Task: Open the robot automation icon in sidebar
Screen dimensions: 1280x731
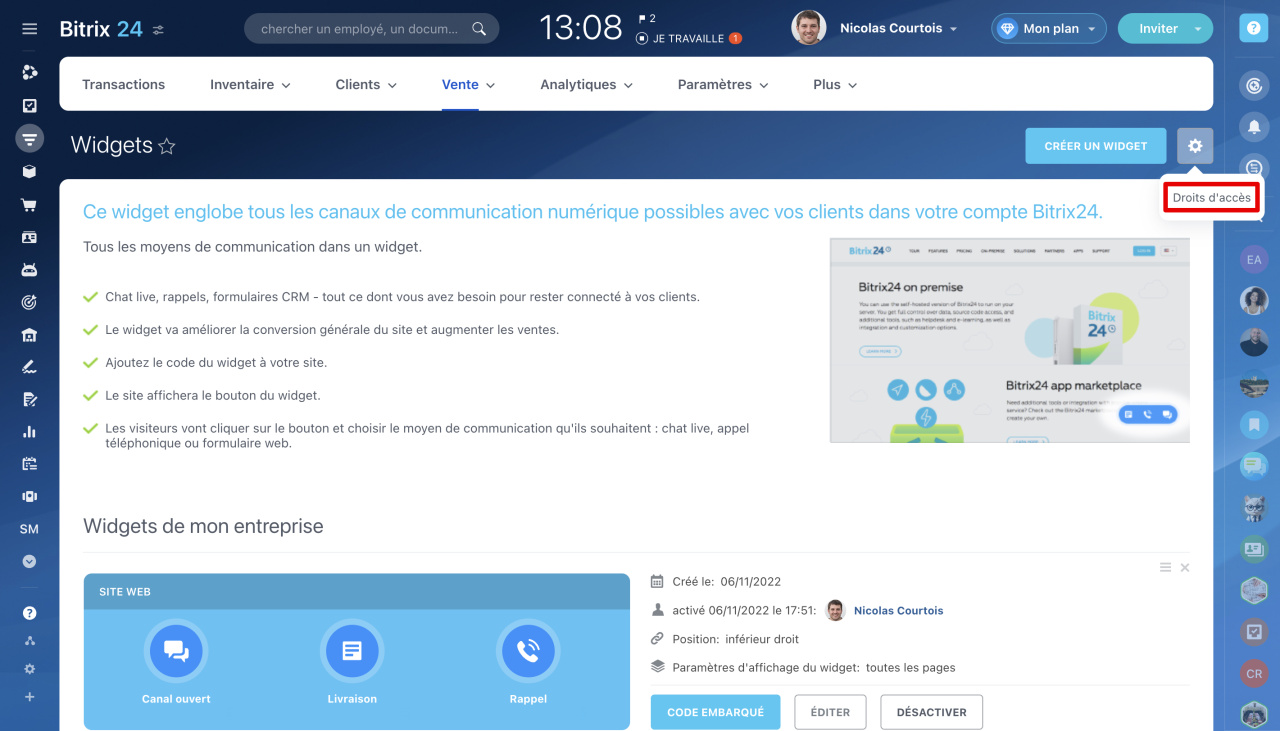Action: 29,269
